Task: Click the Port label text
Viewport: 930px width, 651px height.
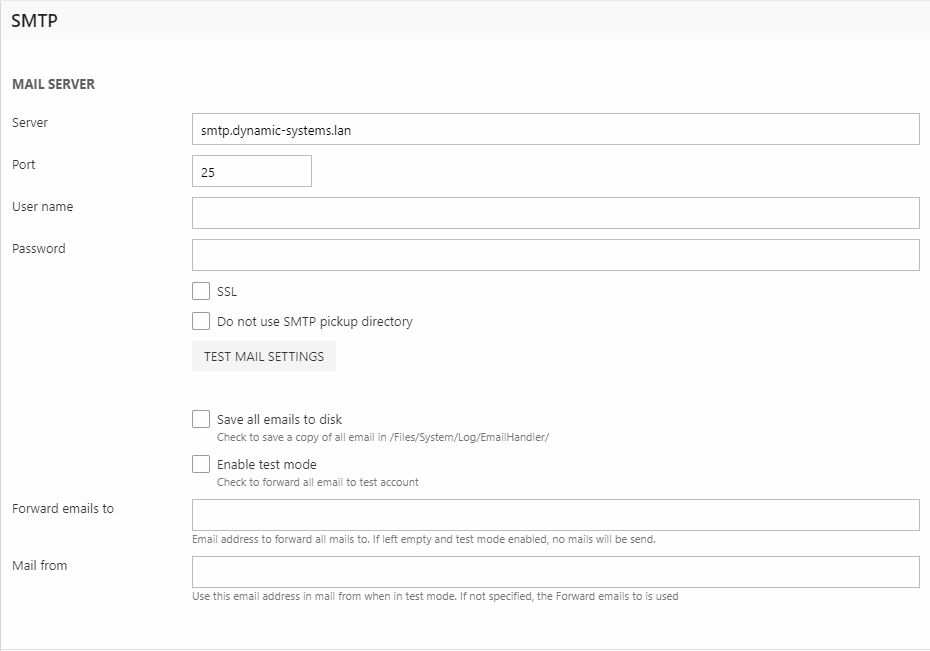Action: click(x=24, y=165)
